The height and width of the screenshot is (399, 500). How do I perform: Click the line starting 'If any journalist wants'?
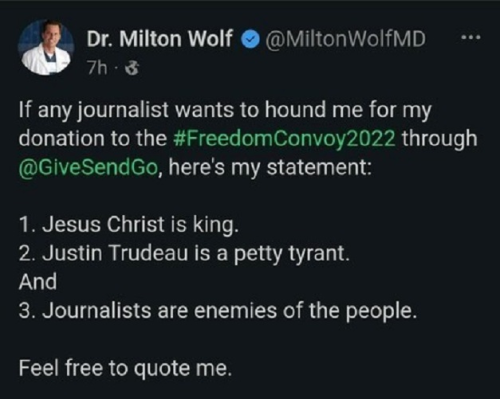pos(225,110)
